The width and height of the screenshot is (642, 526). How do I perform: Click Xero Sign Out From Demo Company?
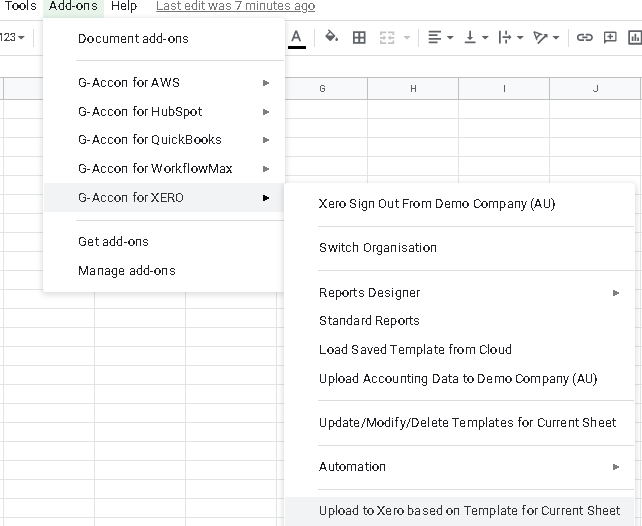459,203
